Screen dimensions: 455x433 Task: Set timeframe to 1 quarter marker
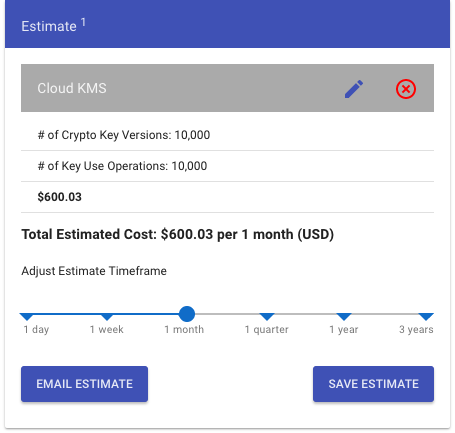(x=267, y=316)
